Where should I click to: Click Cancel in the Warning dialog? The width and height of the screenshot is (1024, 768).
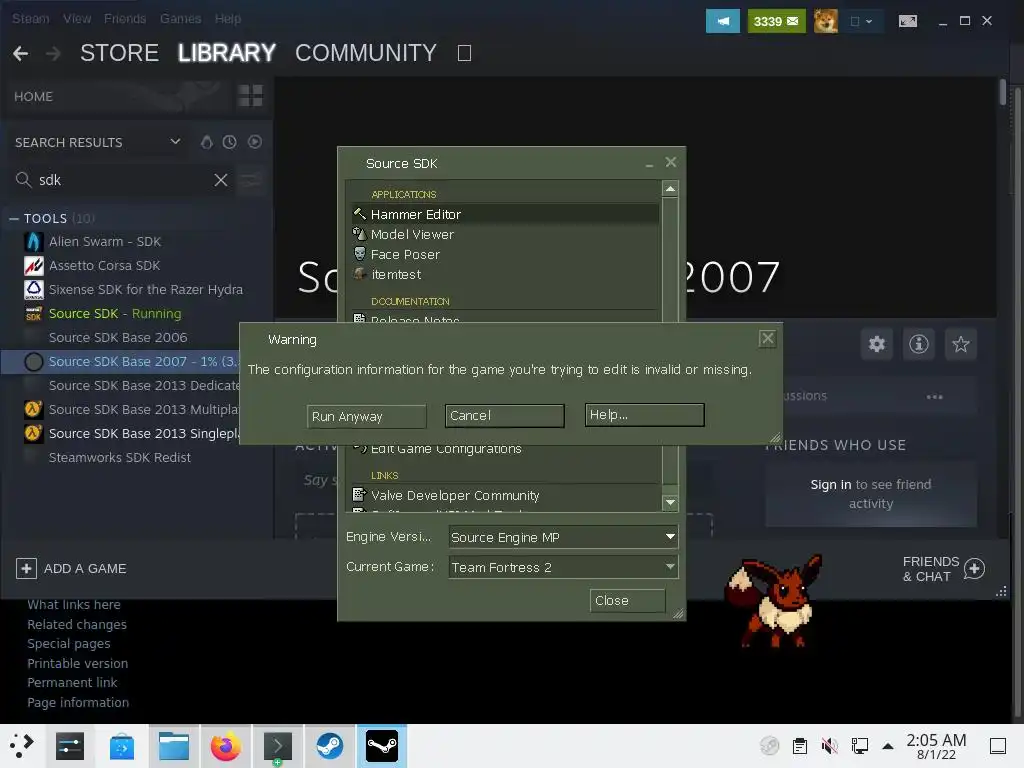pos(505,415)
